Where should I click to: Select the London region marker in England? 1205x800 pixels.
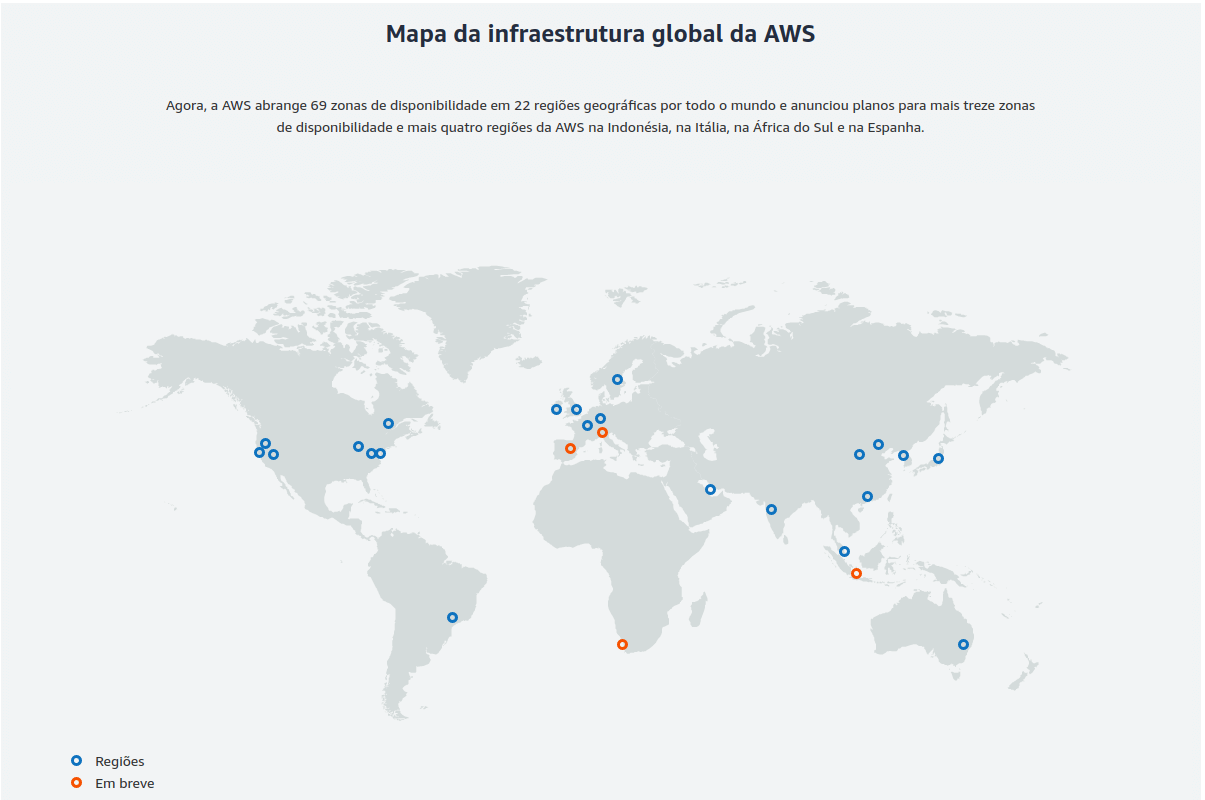[576, 409]
